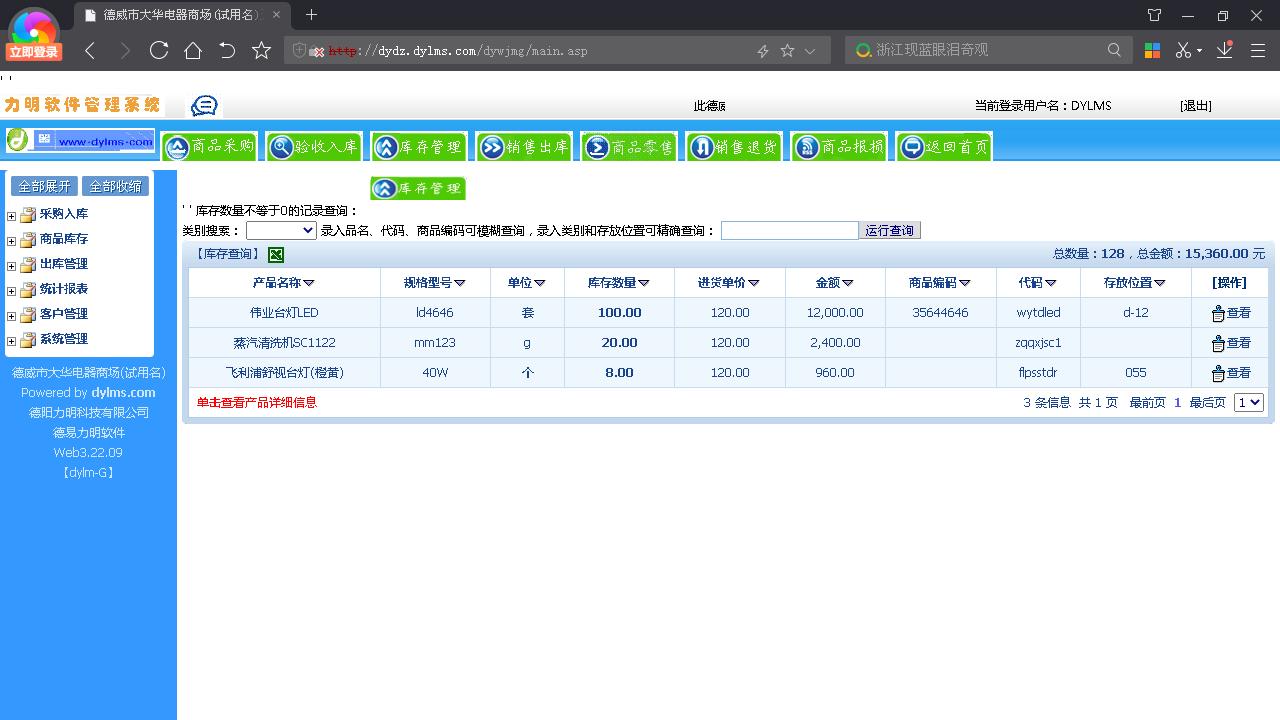This screenshot has width=1280, height=720.
Task: Sort by 进货单价 column header
Action: tap(729, 282)
